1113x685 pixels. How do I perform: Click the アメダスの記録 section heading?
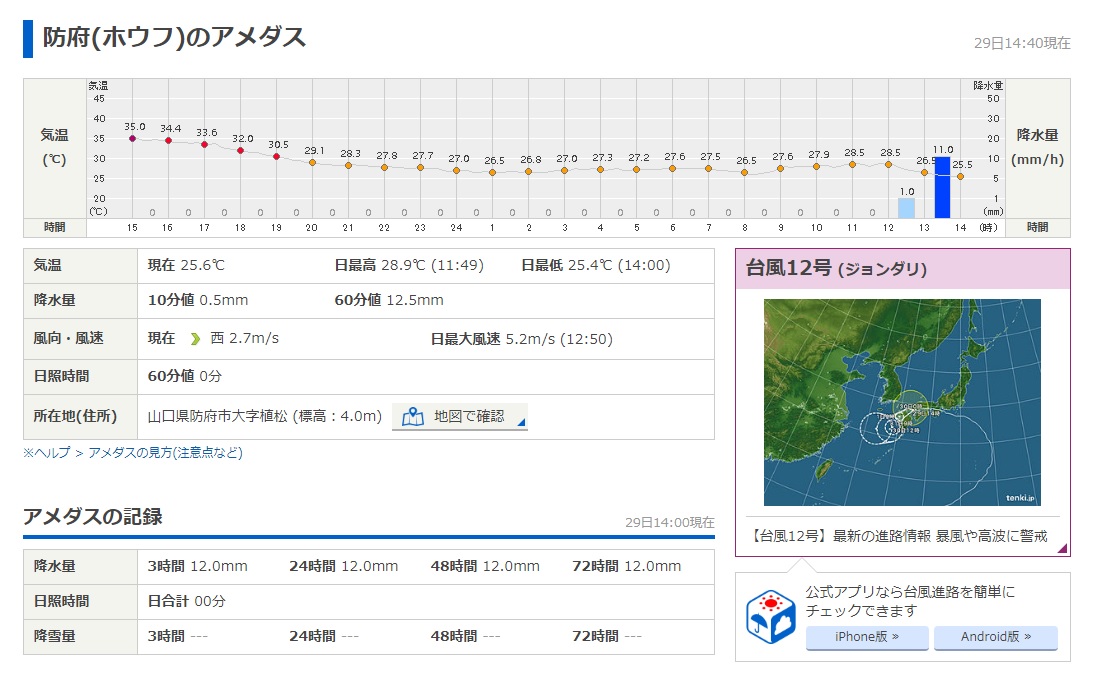coord(93,516)
